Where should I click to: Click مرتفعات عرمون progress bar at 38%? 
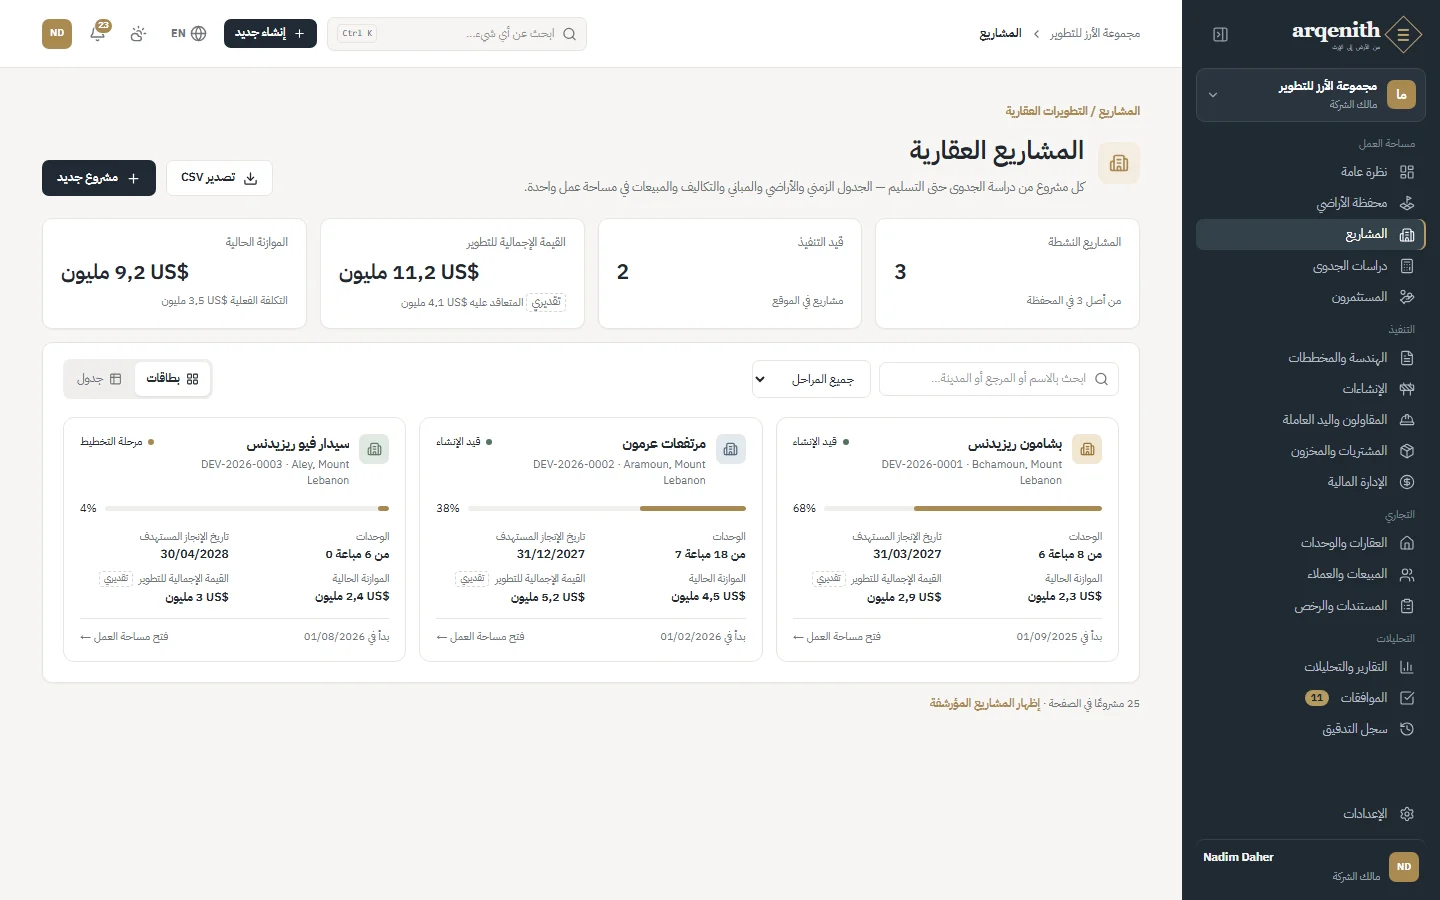point(607,508)
